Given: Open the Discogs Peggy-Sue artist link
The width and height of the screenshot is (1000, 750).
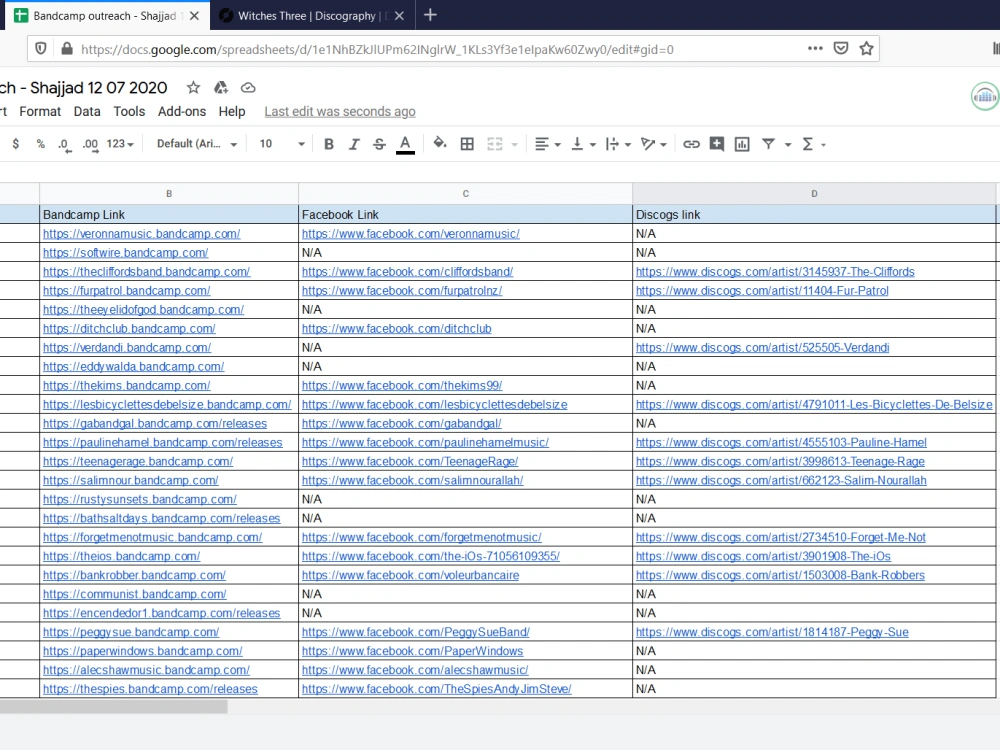Looking at the screenshot, I should click(772, 632).
